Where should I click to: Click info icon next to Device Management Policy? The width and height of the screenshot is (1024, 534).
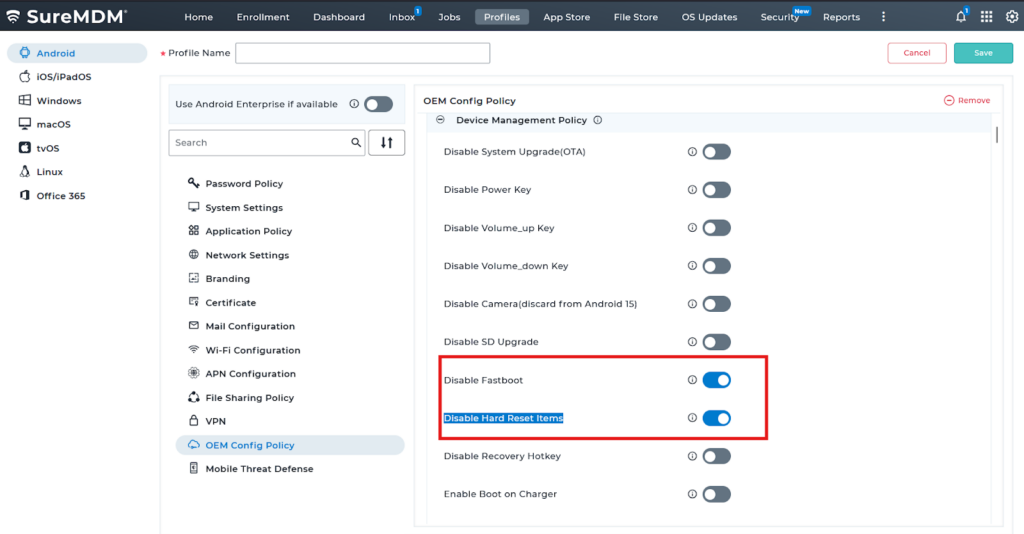[597, 120]
